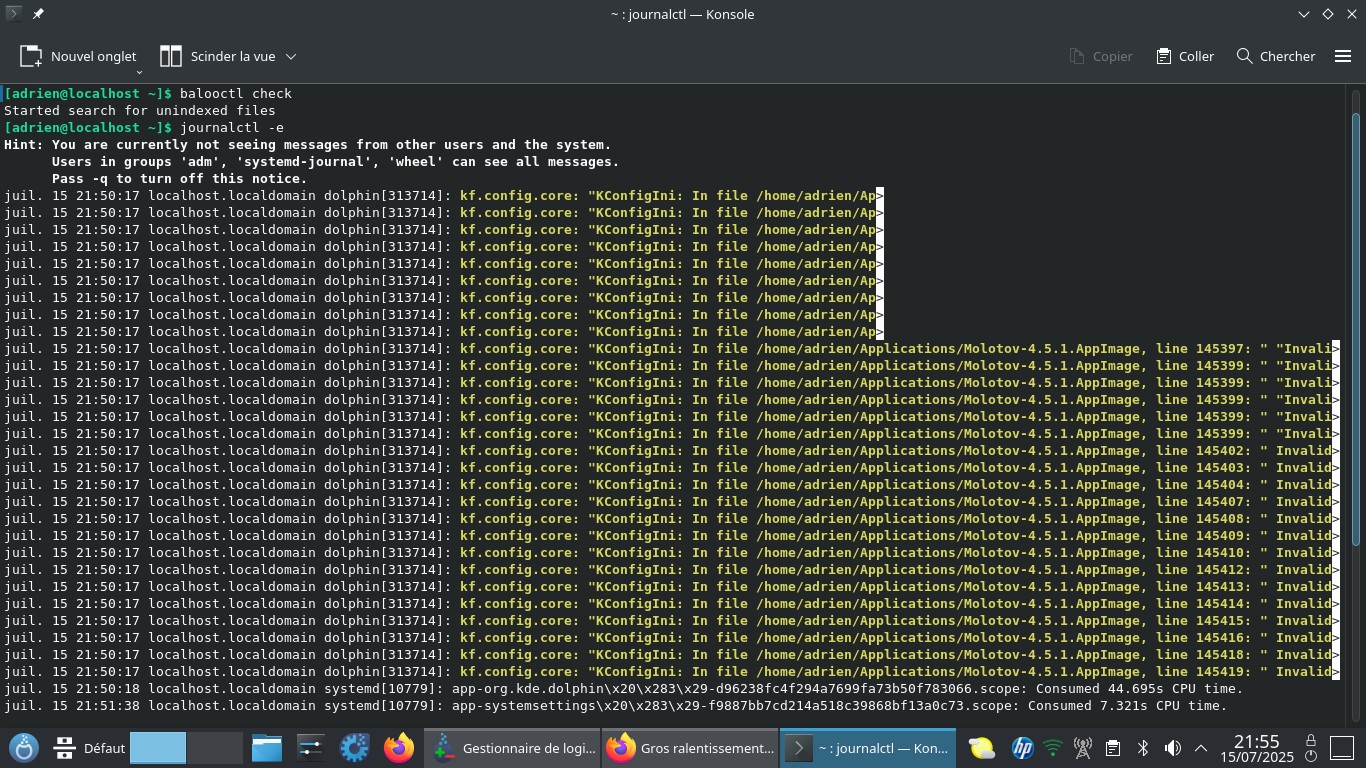Click 'Consumed 44.695s CPU time' line
1366x768 pixels.
[623, 688]
